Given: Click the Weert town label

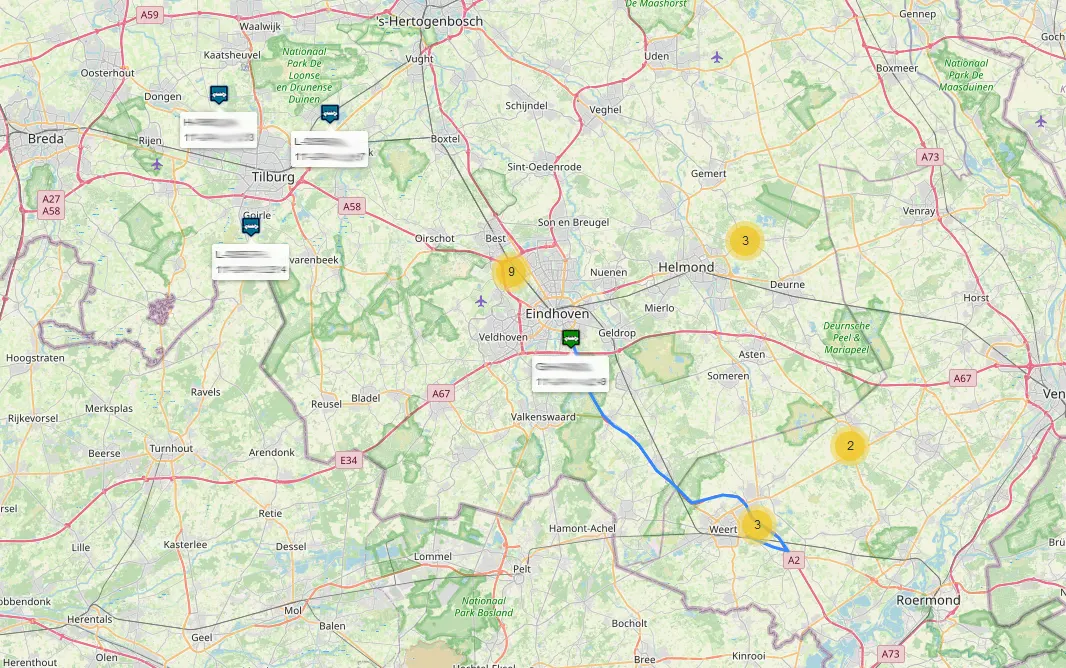Looking at the screenshot, I should [x=723, y=529].
